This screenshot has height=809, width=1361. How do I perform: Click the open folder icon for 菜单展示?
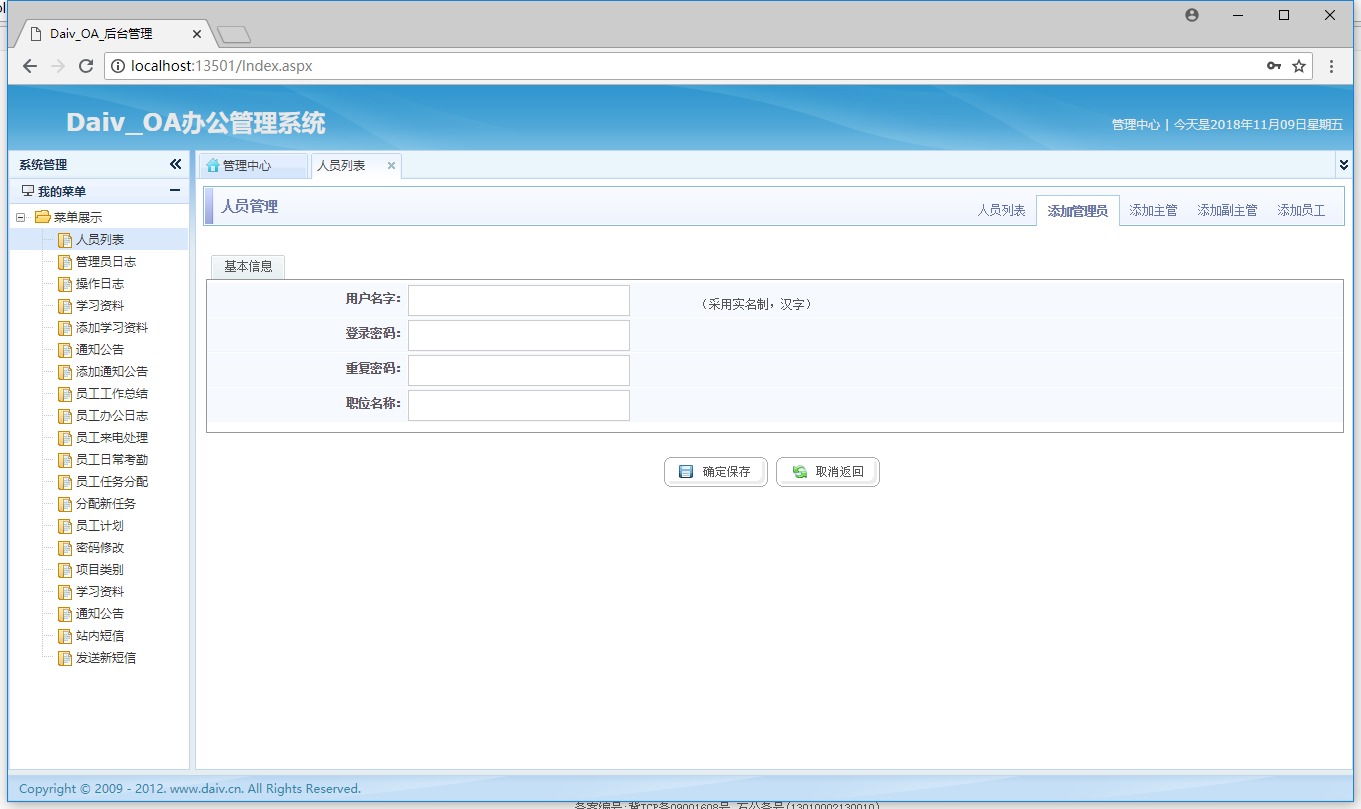point(43,217)
